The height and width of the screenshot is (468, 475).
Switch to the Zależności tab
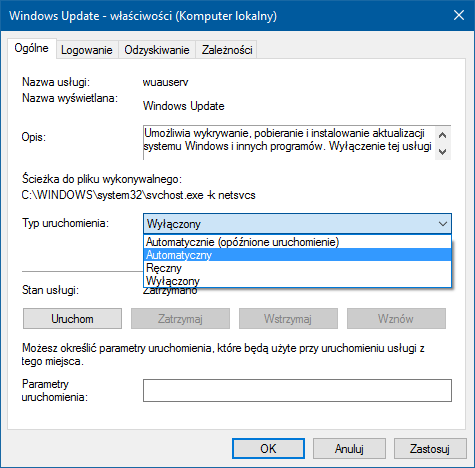[x=227, y=50]
